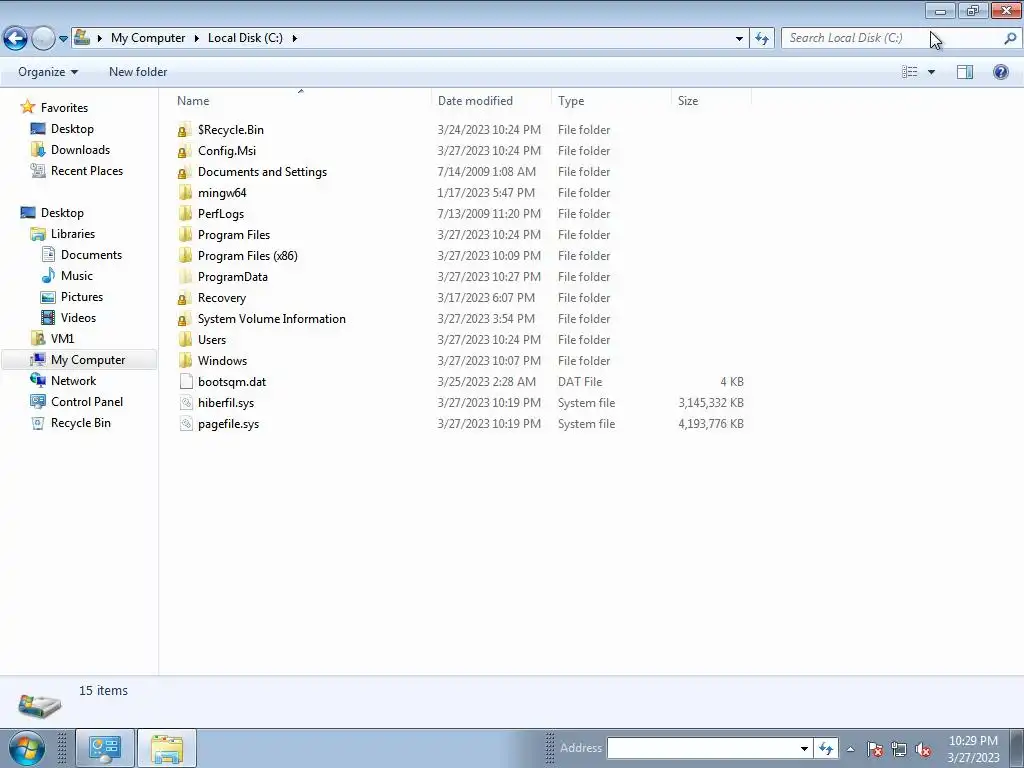Select the $Recycle.Bin folder icon
Screen dimensions: 1024x768
pyautogui.click(x=185, y=130)
